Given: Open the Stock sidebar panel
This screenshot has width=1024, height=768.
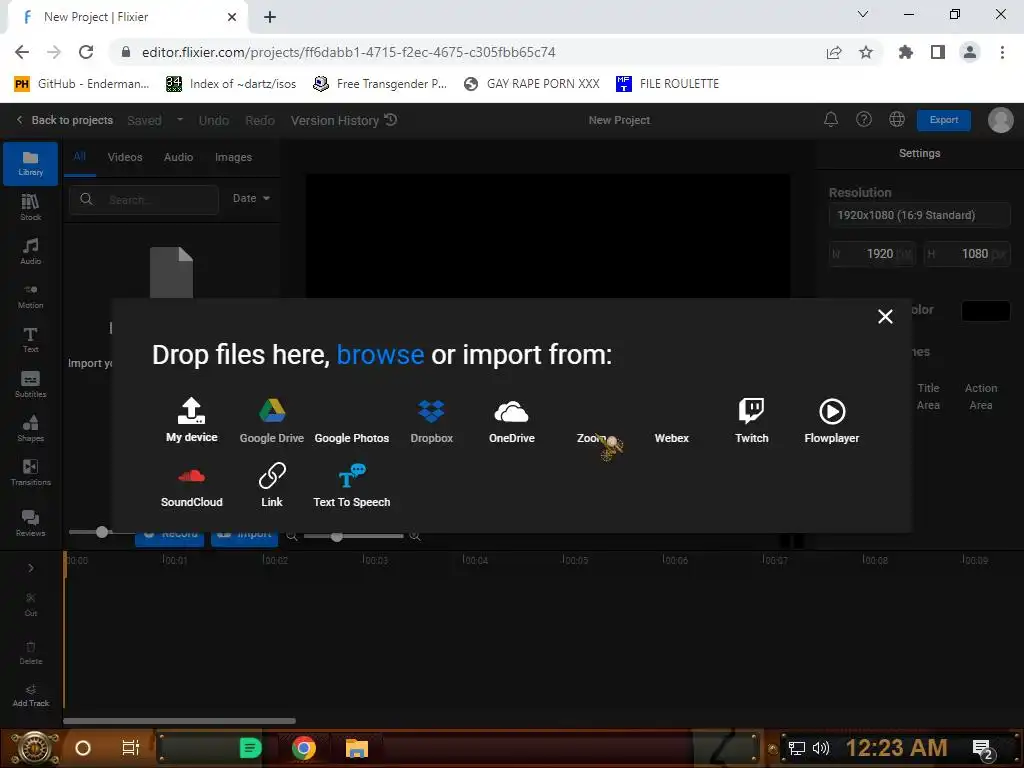Looking at the screenshot, I should [31, 208].
